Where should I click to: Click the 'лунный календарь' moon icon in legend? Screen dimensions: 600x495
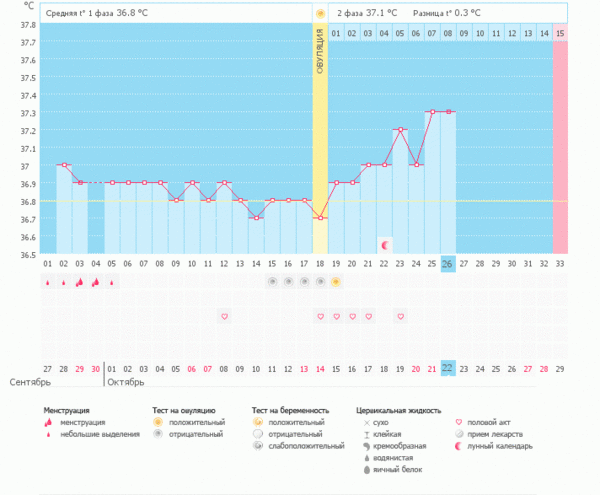pos(459,446)
